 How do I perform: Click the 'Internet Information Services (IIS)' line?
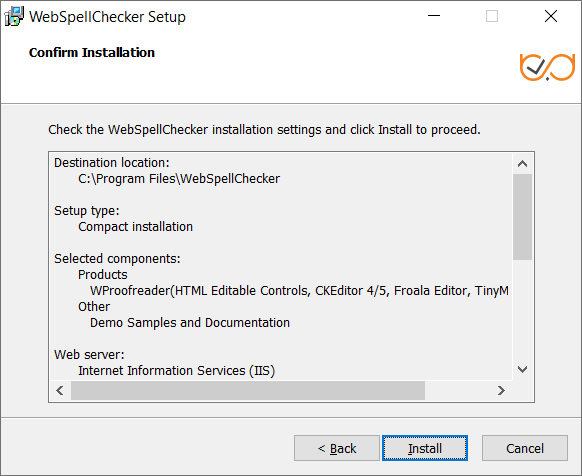tap(176, 371)
